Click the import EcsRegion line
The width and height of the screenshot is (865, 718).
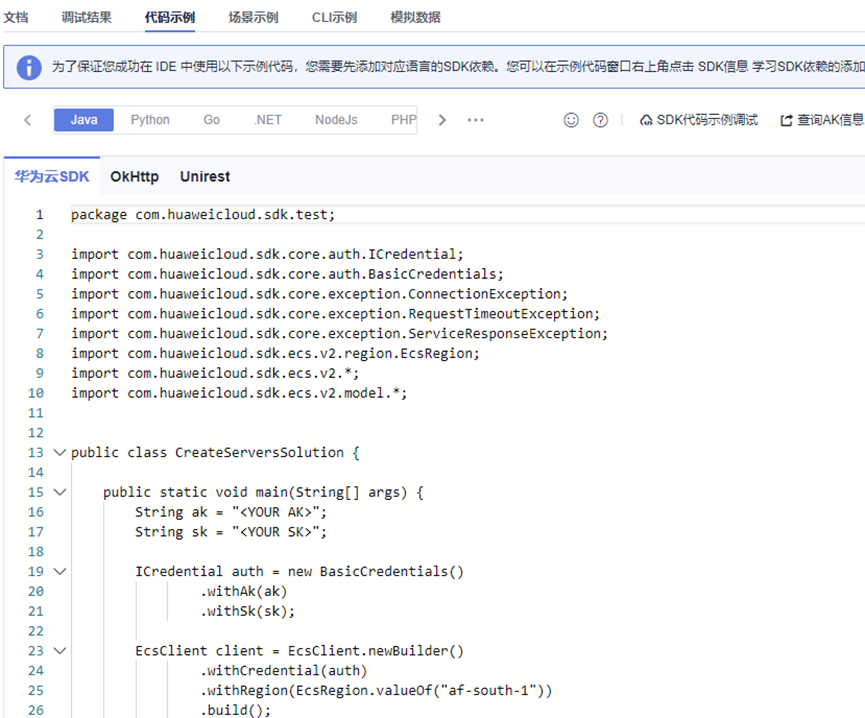pos(275,353)
